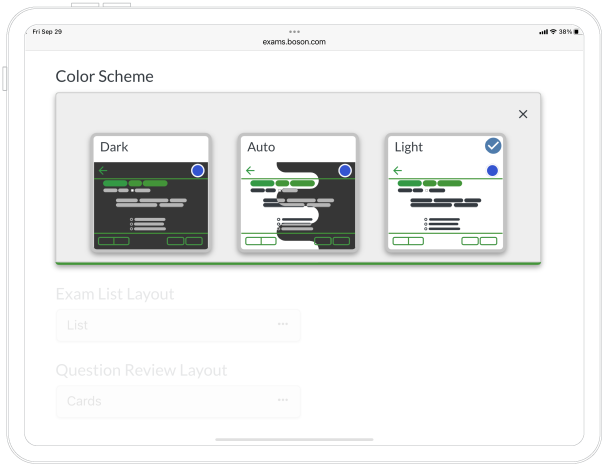Tap the home indicator bar at bottom
The width and height of the screenshot is (605, 465).
(294, 439)
